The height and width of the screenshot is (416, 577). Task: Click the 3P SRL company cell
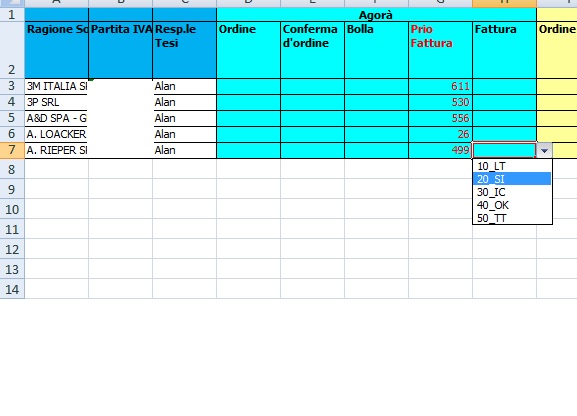point(57,102)
